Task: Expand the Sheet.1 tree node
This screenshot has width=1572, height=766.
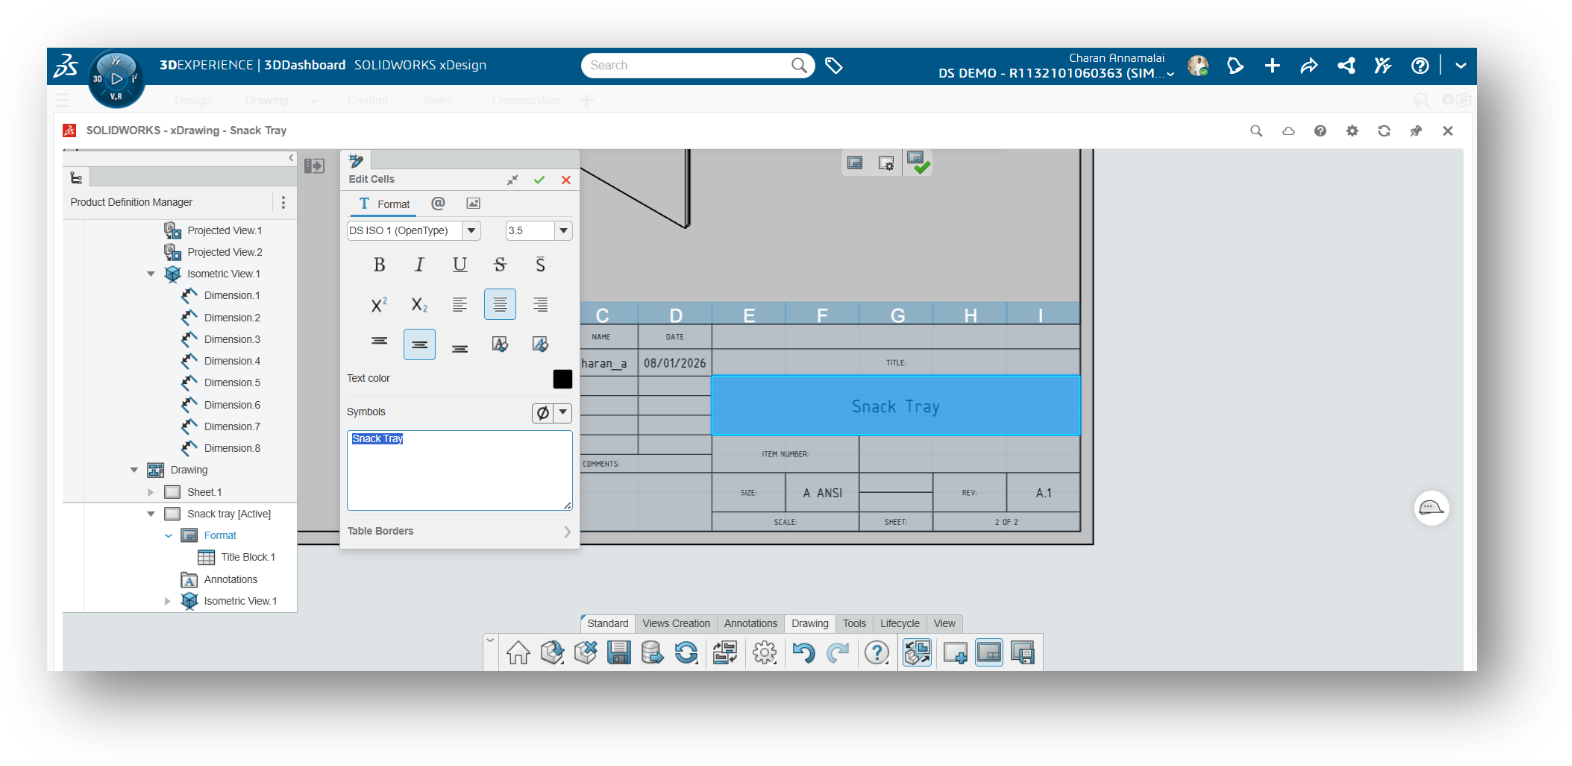Action: point(151,492)
